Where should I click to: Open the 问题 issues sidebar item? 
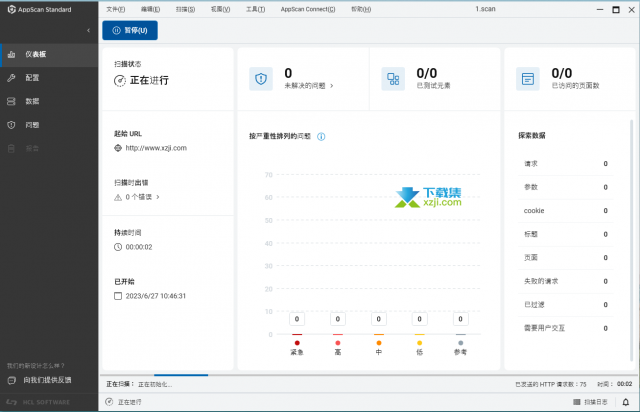[49, 125]
